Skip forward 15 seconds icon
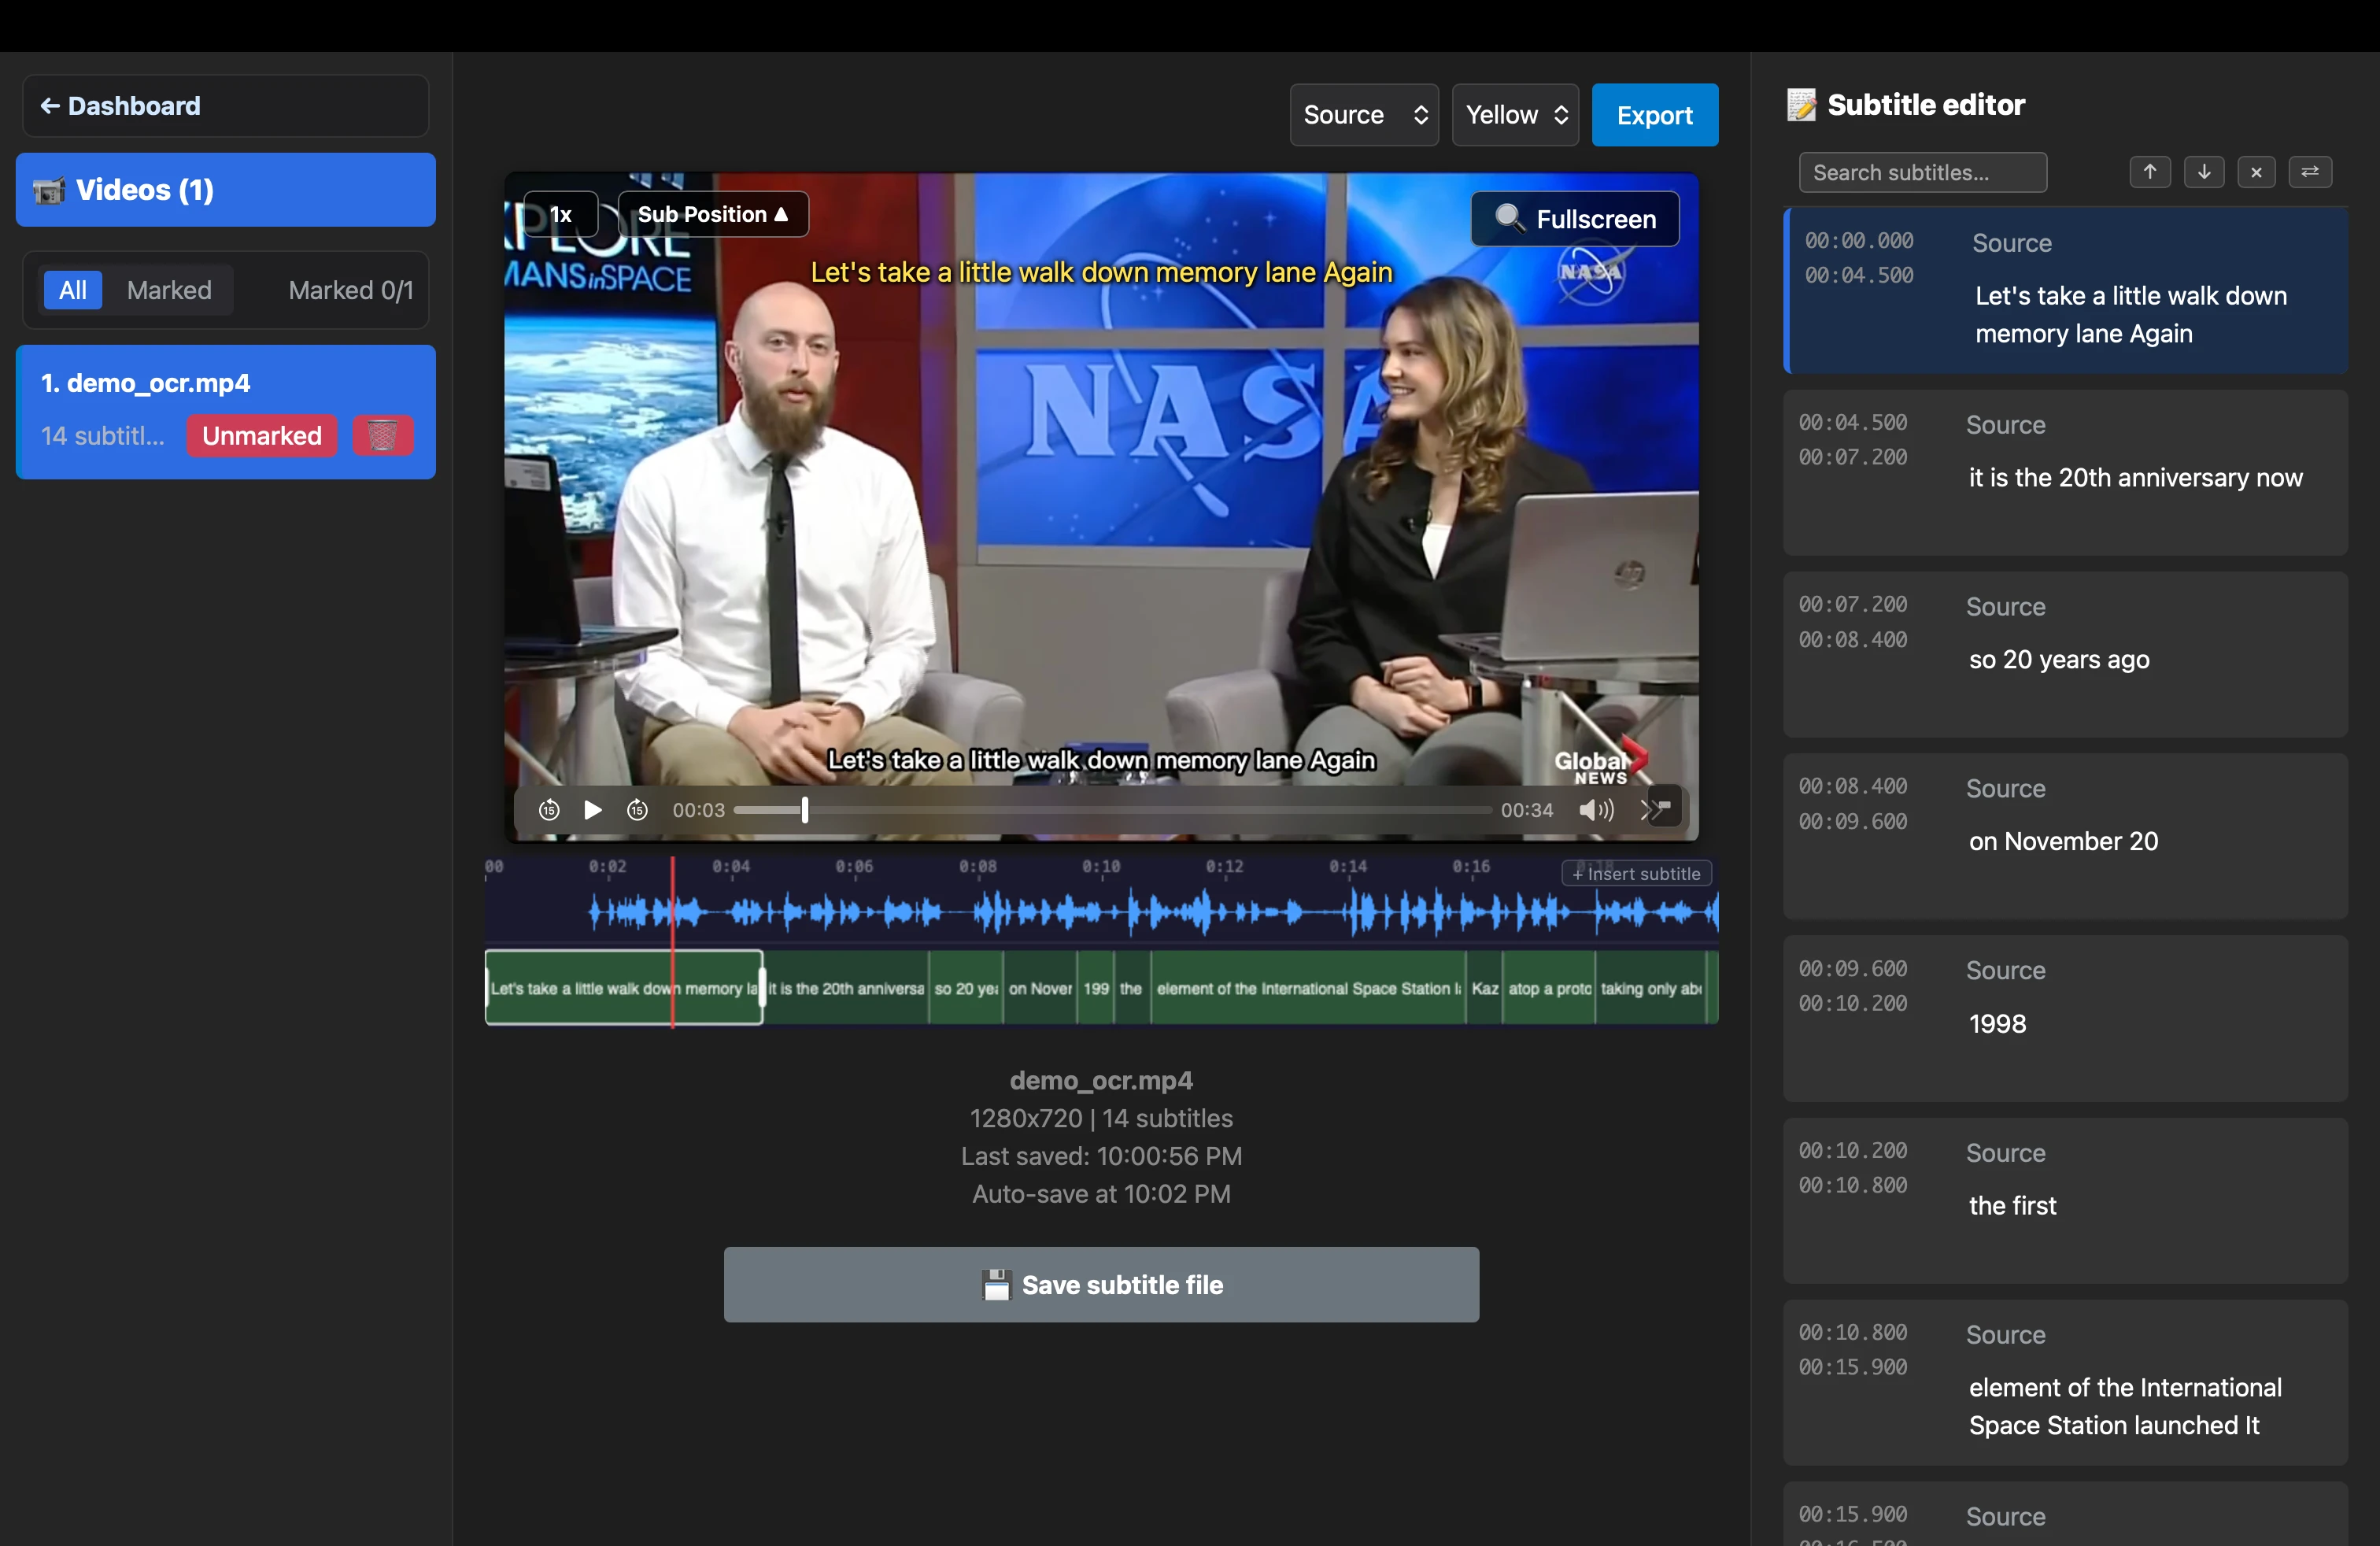The height and width of the screenshot is (1546, 2380). (x=637, y=810)
